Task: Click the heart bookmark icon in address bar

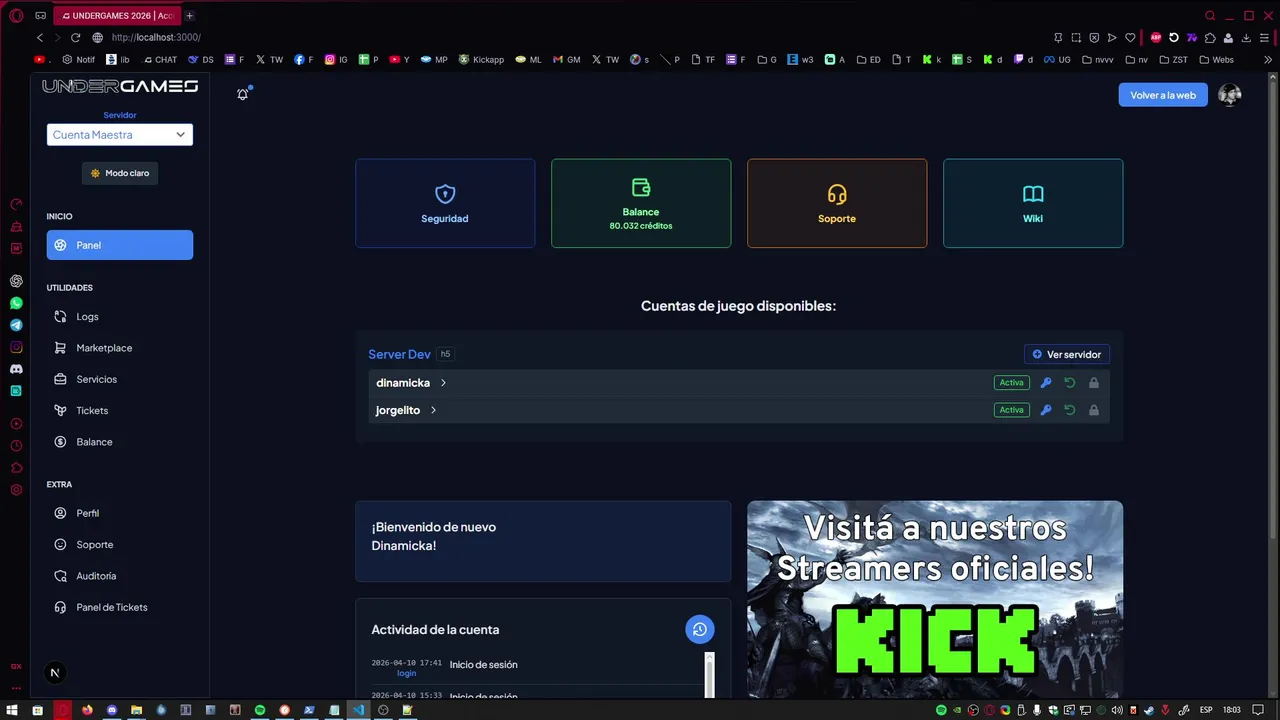Action: pos(1130,37)
